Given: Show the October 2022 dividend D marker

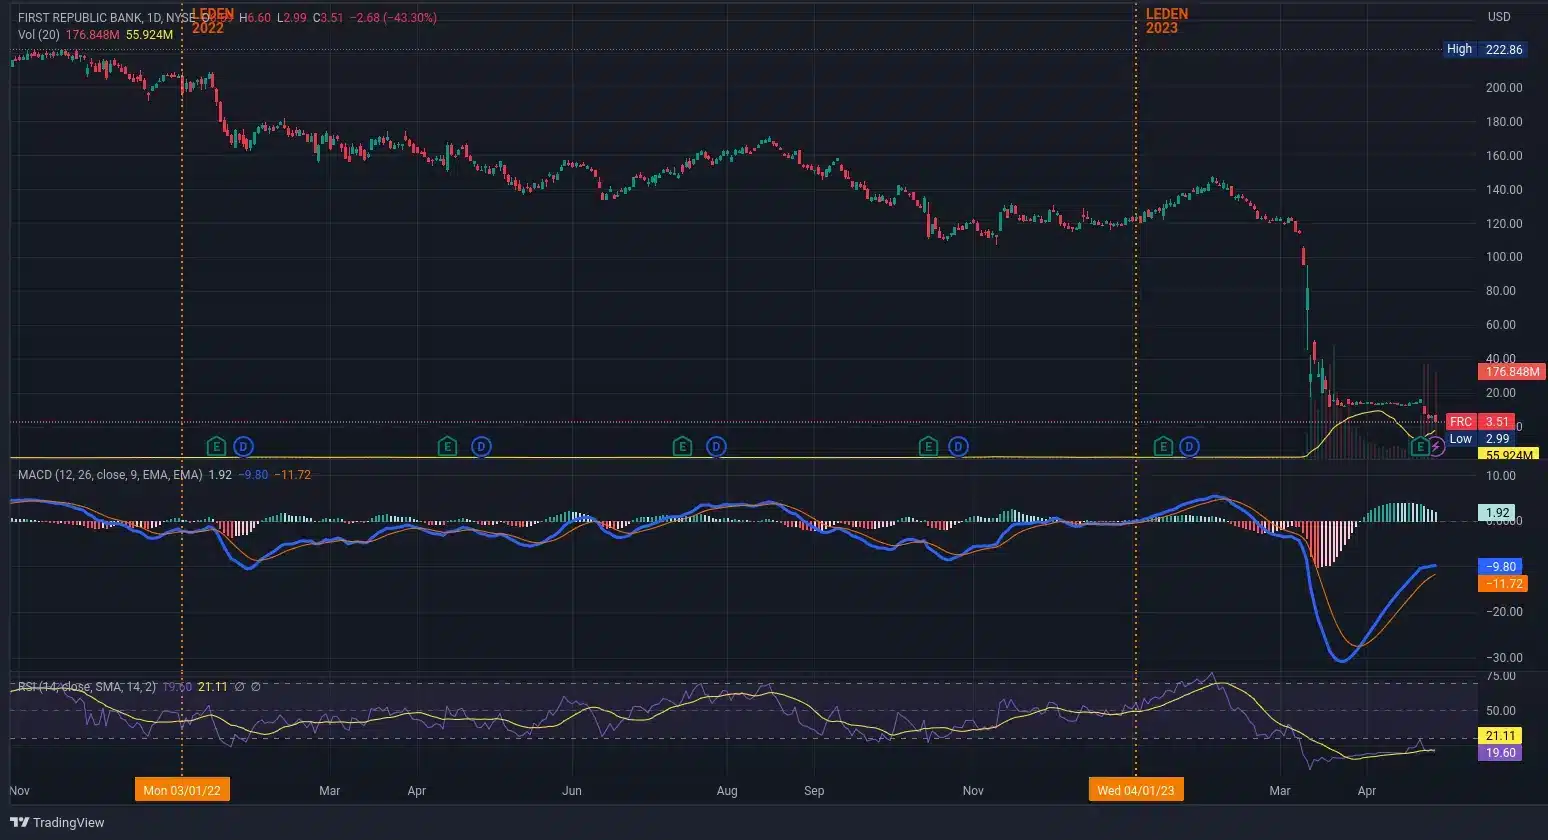Looking at the screenshot, I should [x=958, y=446].
